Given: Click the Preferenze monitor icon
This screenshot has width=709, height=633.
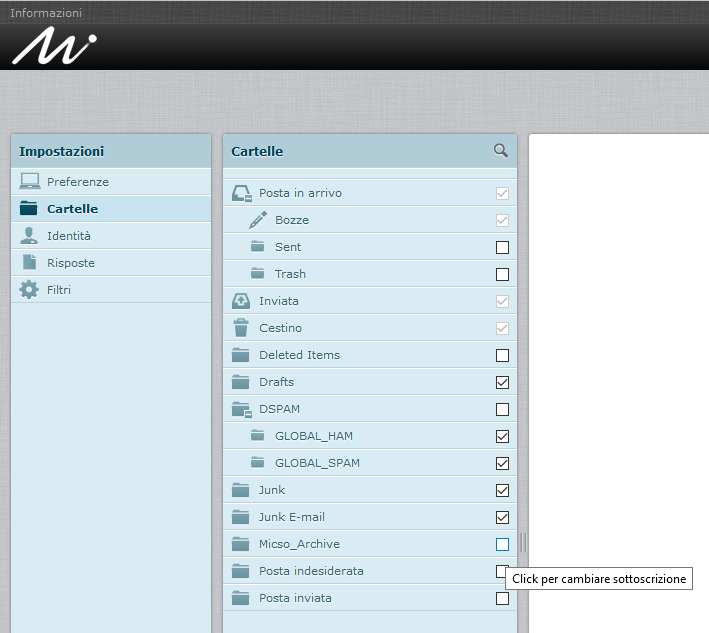Looking at the screenshot, I should coord(29,182).
